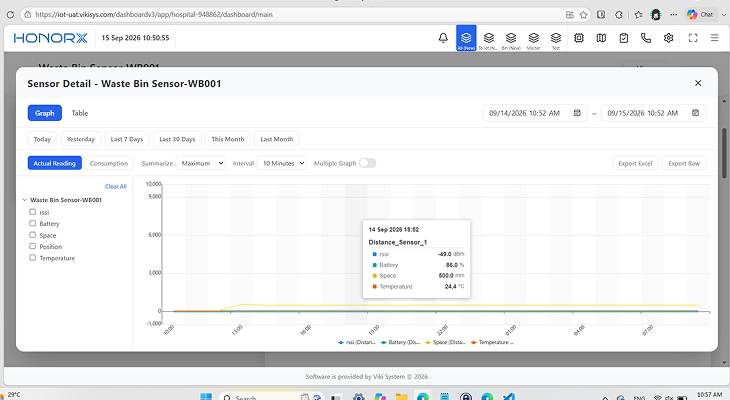Check the Temperature checkbox
Screen dimensions: 730x400
click(x=33, y=258)
